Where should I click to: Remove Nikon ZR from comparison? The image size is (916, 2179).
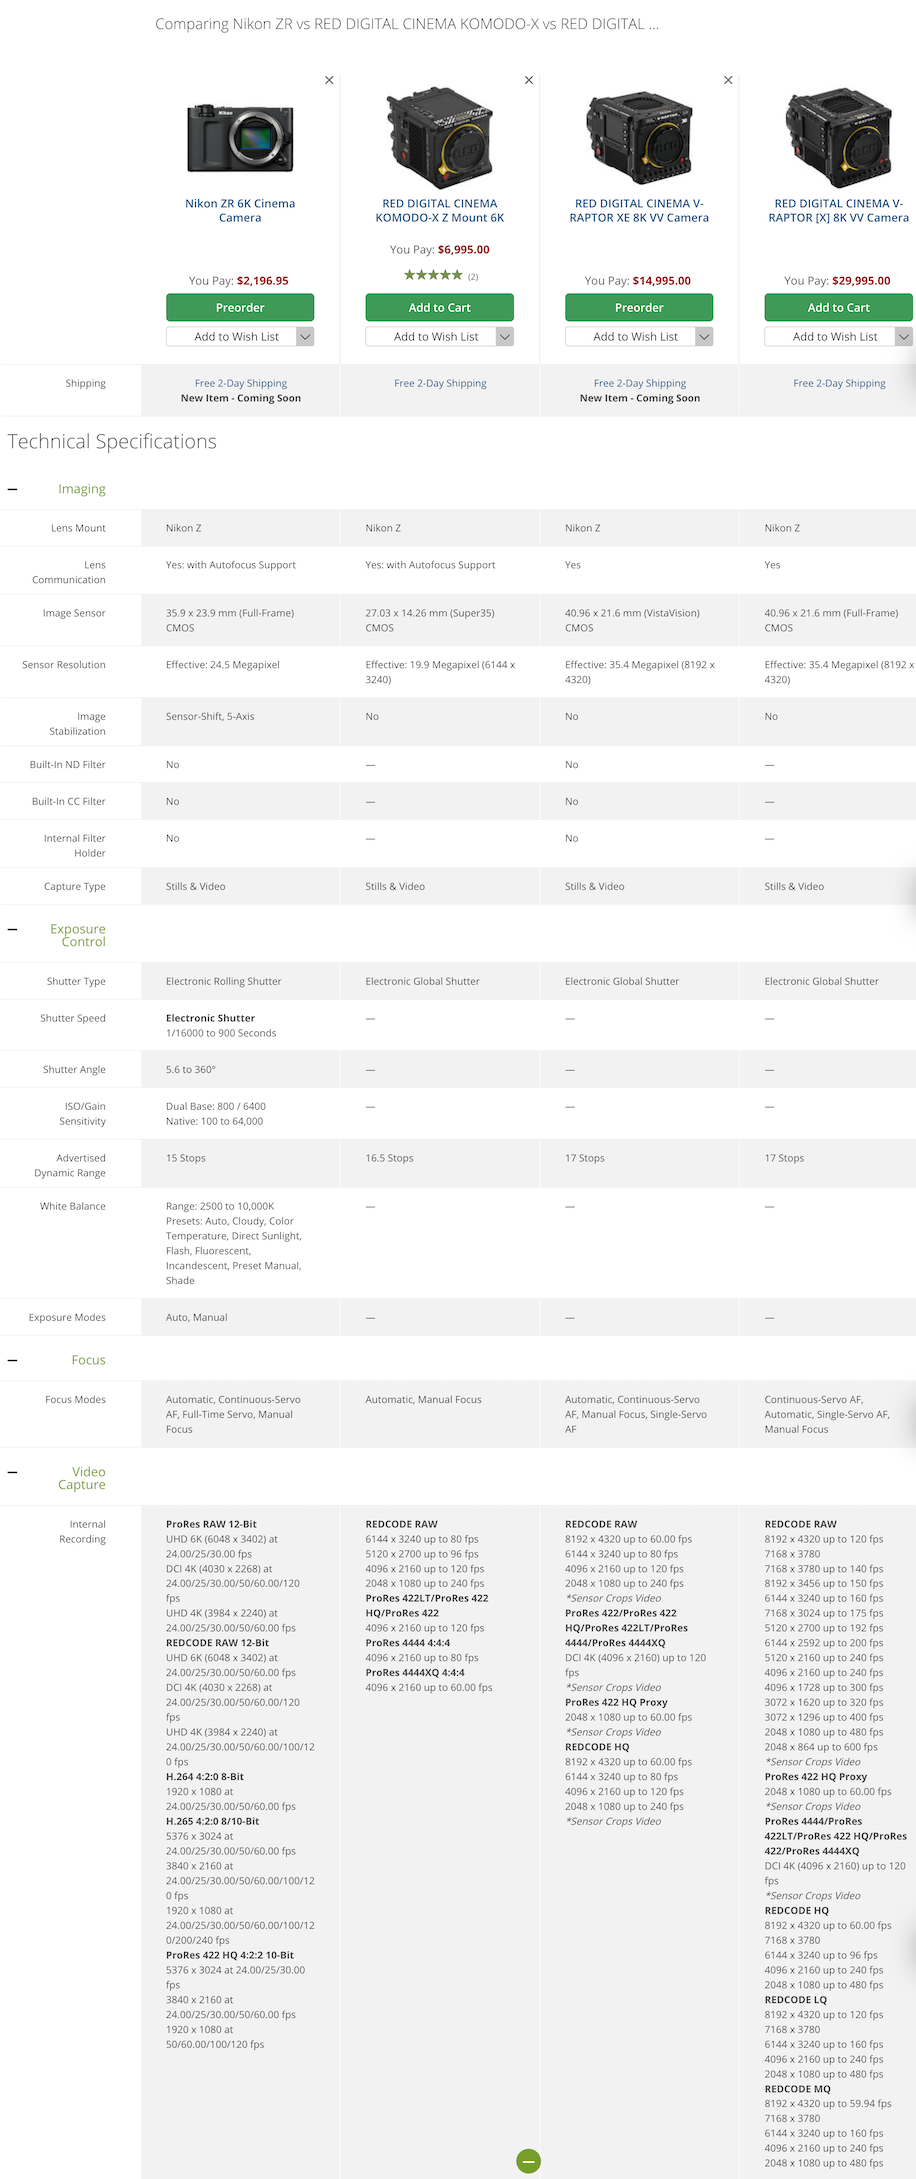(x=329, y=80)
